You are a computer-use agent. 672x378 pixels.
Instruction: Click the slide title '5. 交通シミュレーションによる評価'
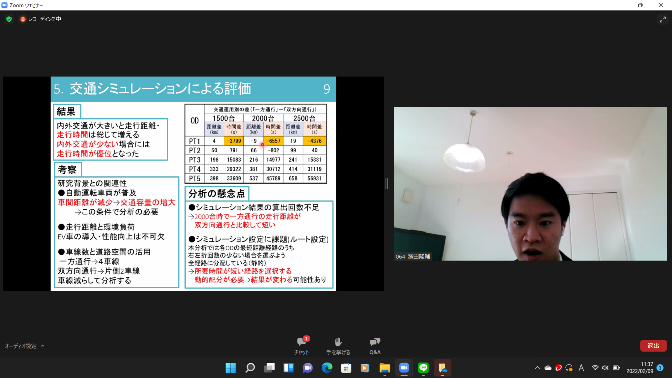(x=152, y=89)
